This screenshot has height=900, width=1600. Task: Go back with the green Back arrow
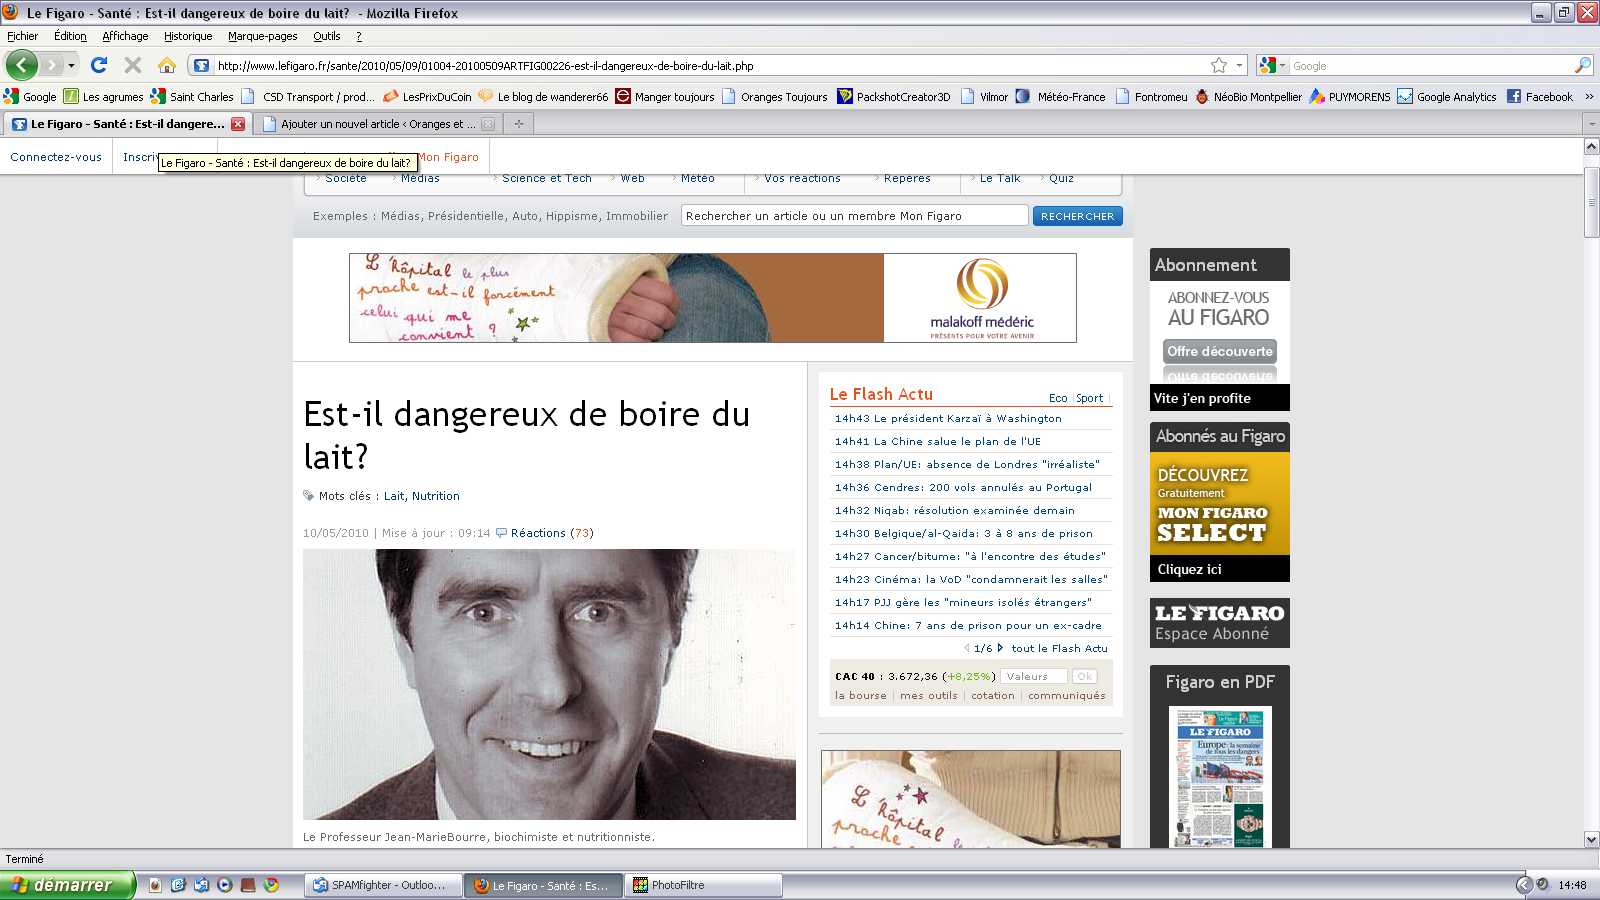tap(22, 65)
